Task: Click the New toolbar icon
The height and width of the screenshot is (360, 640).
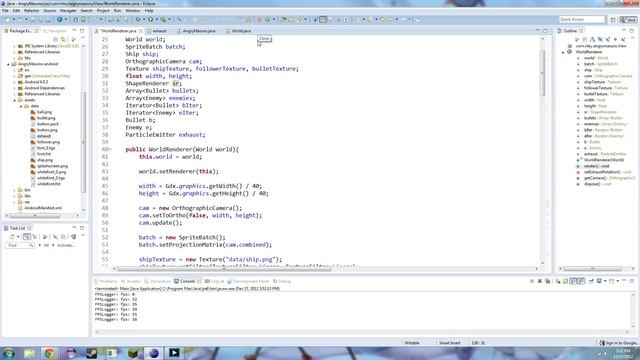Action: pos(7,19)
